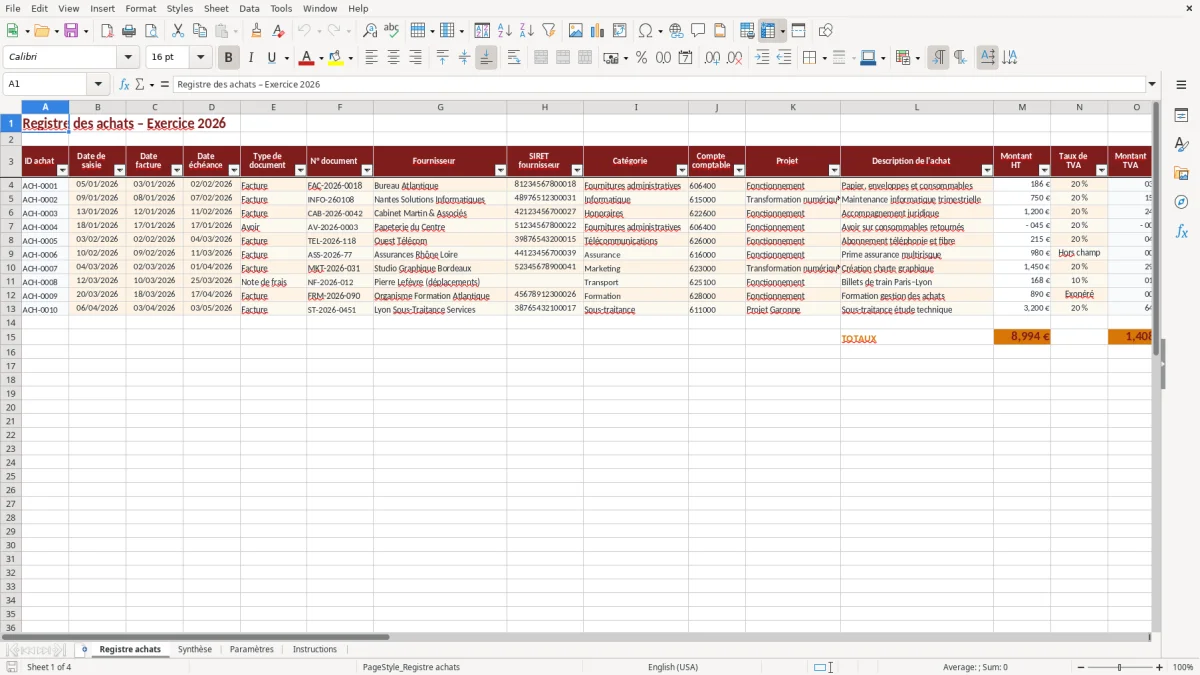This screenshot has height=675, width=1200.
Task: Switch to the Paramètres sheet tab
Action: 251,649
